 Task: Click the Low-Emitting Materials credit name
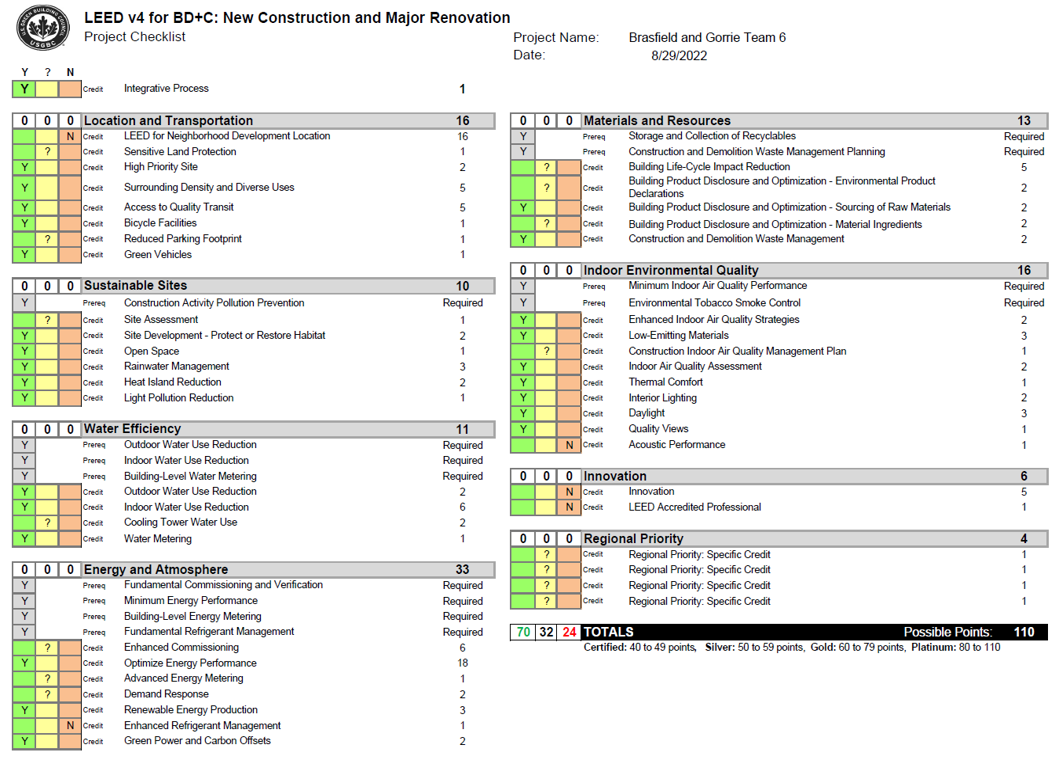678,336
